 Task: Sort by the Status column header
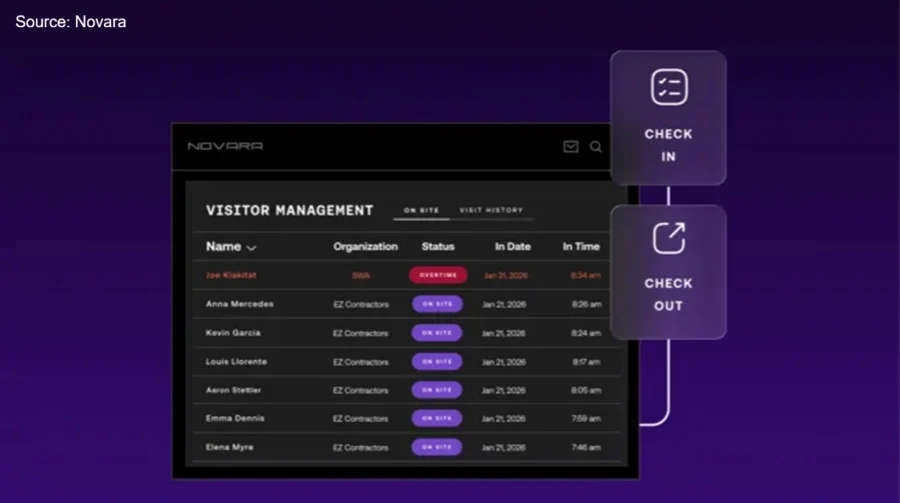[x=438, y=246]
